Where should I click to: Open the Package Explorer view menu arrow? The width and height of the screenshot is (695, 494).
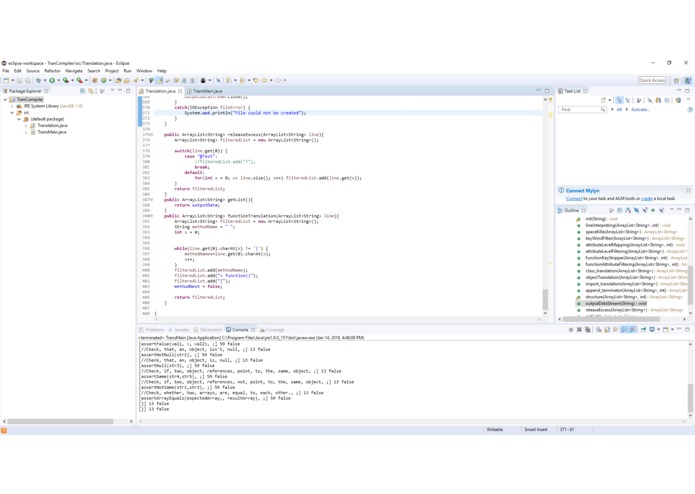[x=112, y=91]
